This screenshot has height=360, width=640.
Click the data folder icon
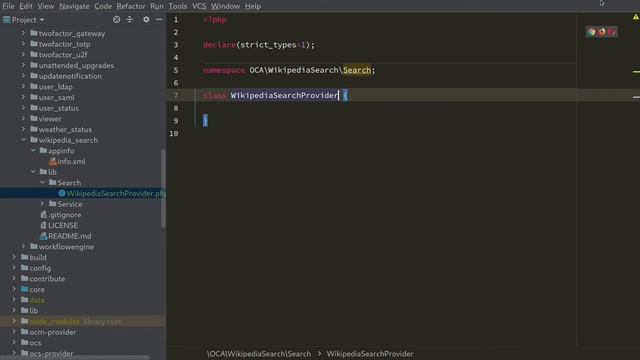tap(24, 300)
